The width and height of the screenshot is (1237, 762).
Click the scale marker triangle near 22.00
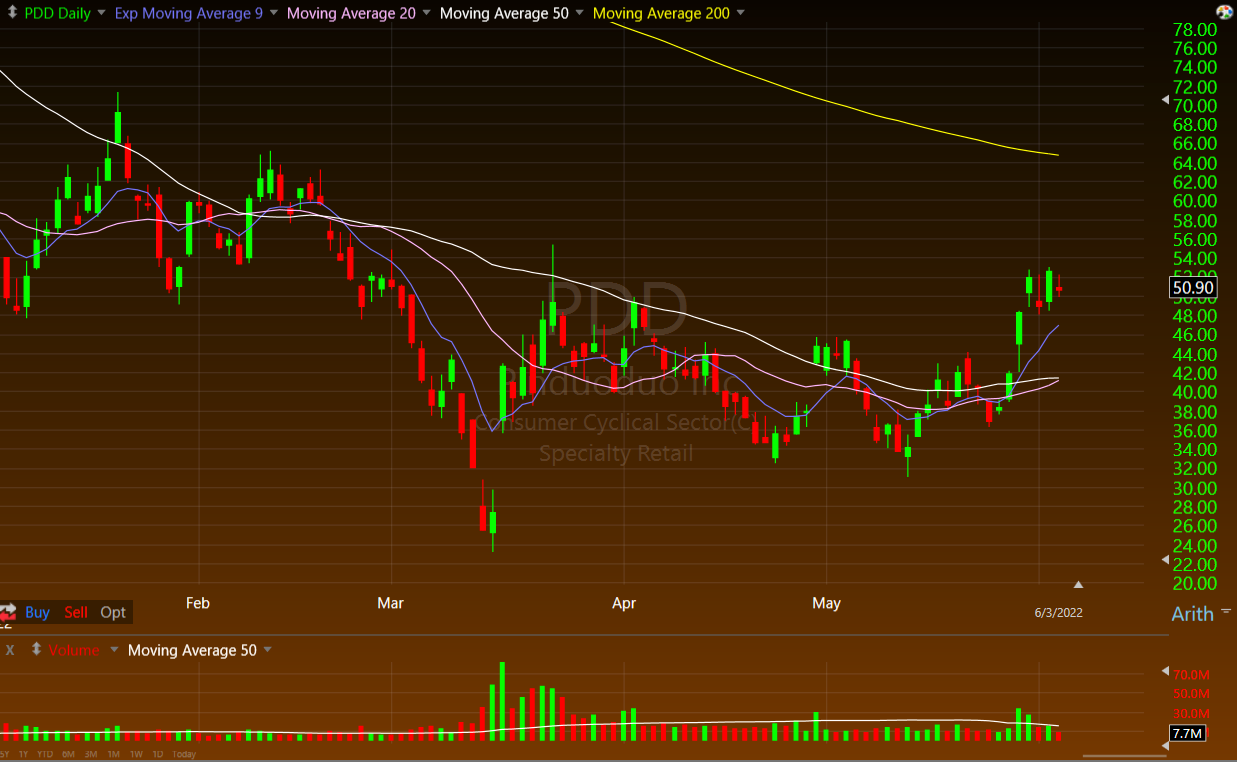(1165, 559)
